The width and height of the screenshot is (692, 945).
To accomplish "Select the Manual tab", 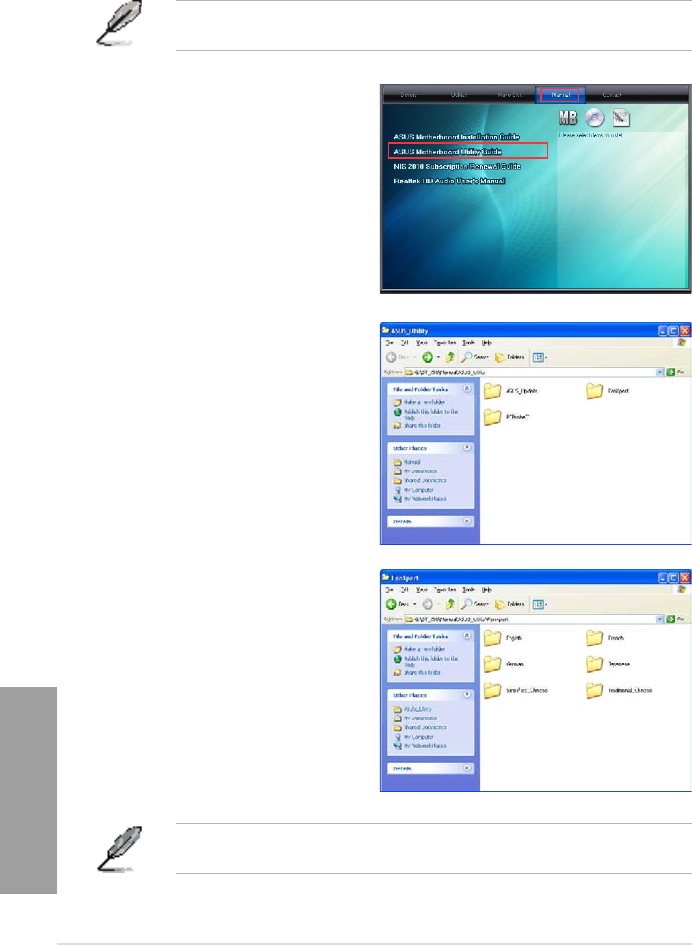I will click(x=560, y=95).
